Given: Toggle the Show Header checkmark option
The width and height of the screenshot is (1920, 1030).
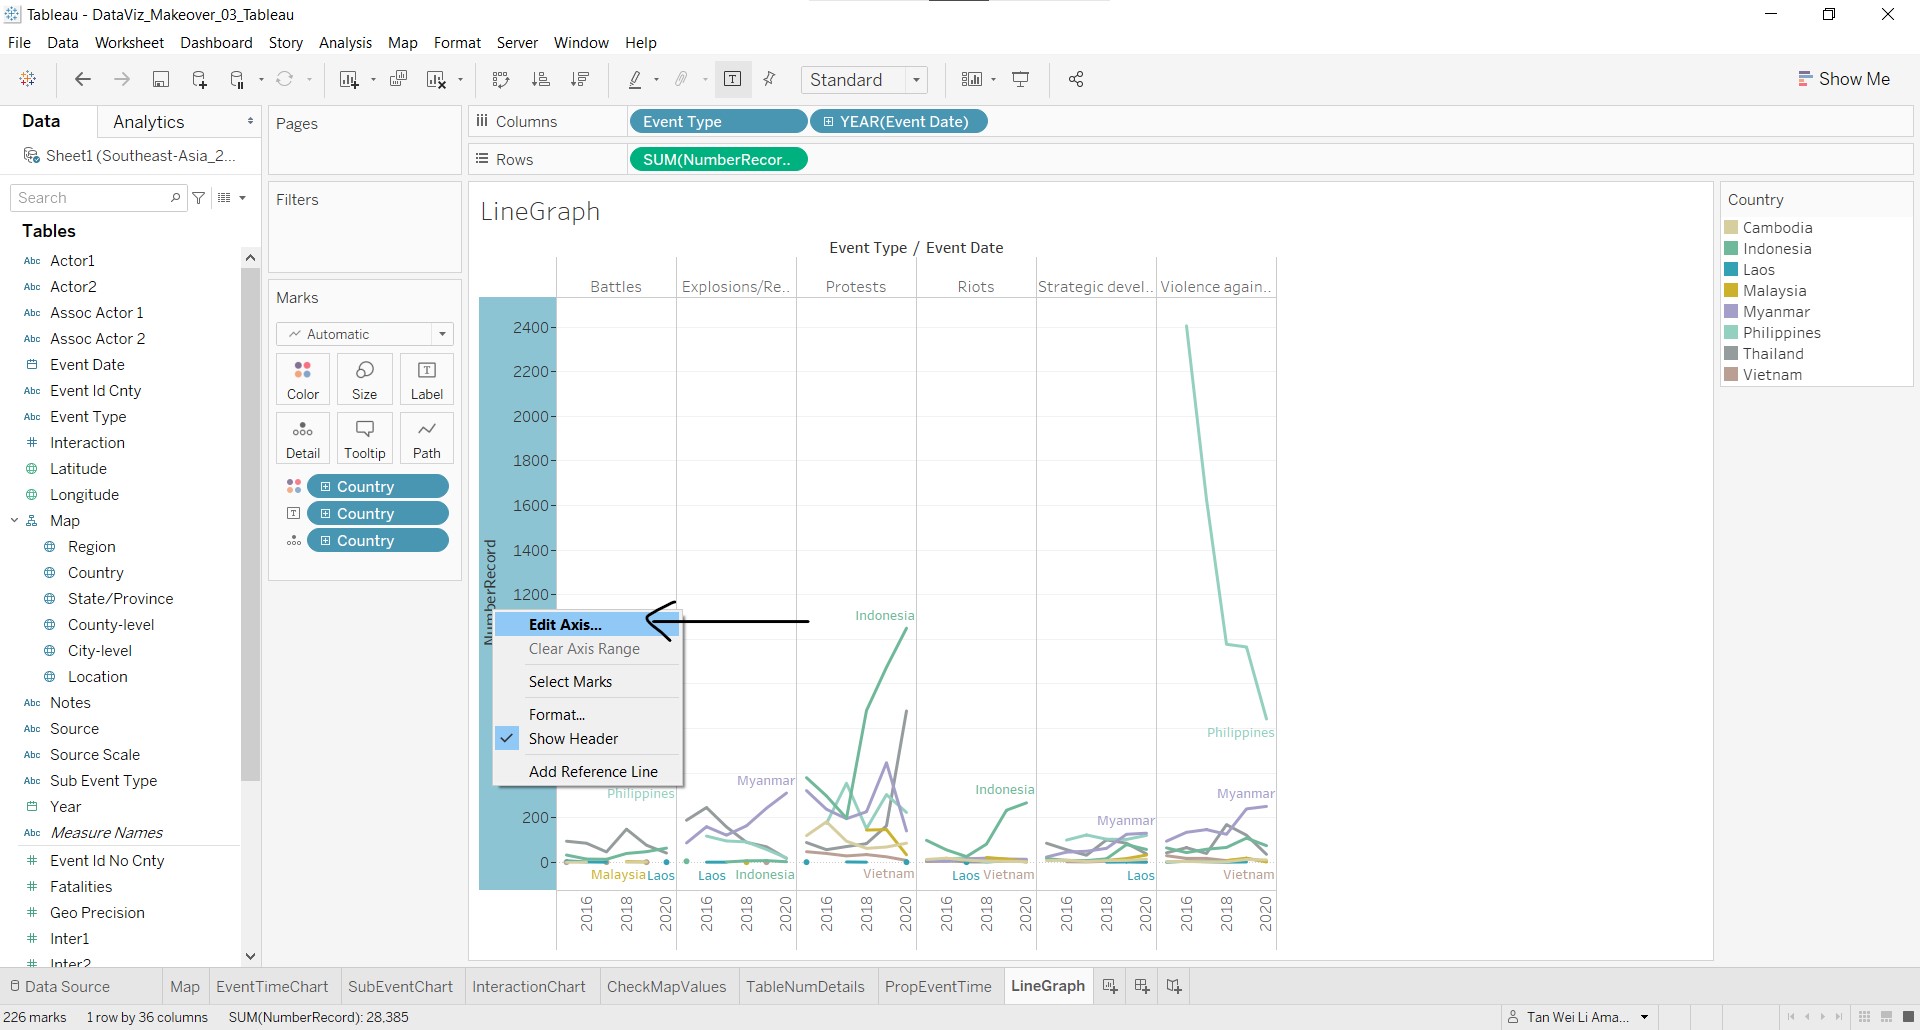Looking at the screenshot, I should pos(573,739).
